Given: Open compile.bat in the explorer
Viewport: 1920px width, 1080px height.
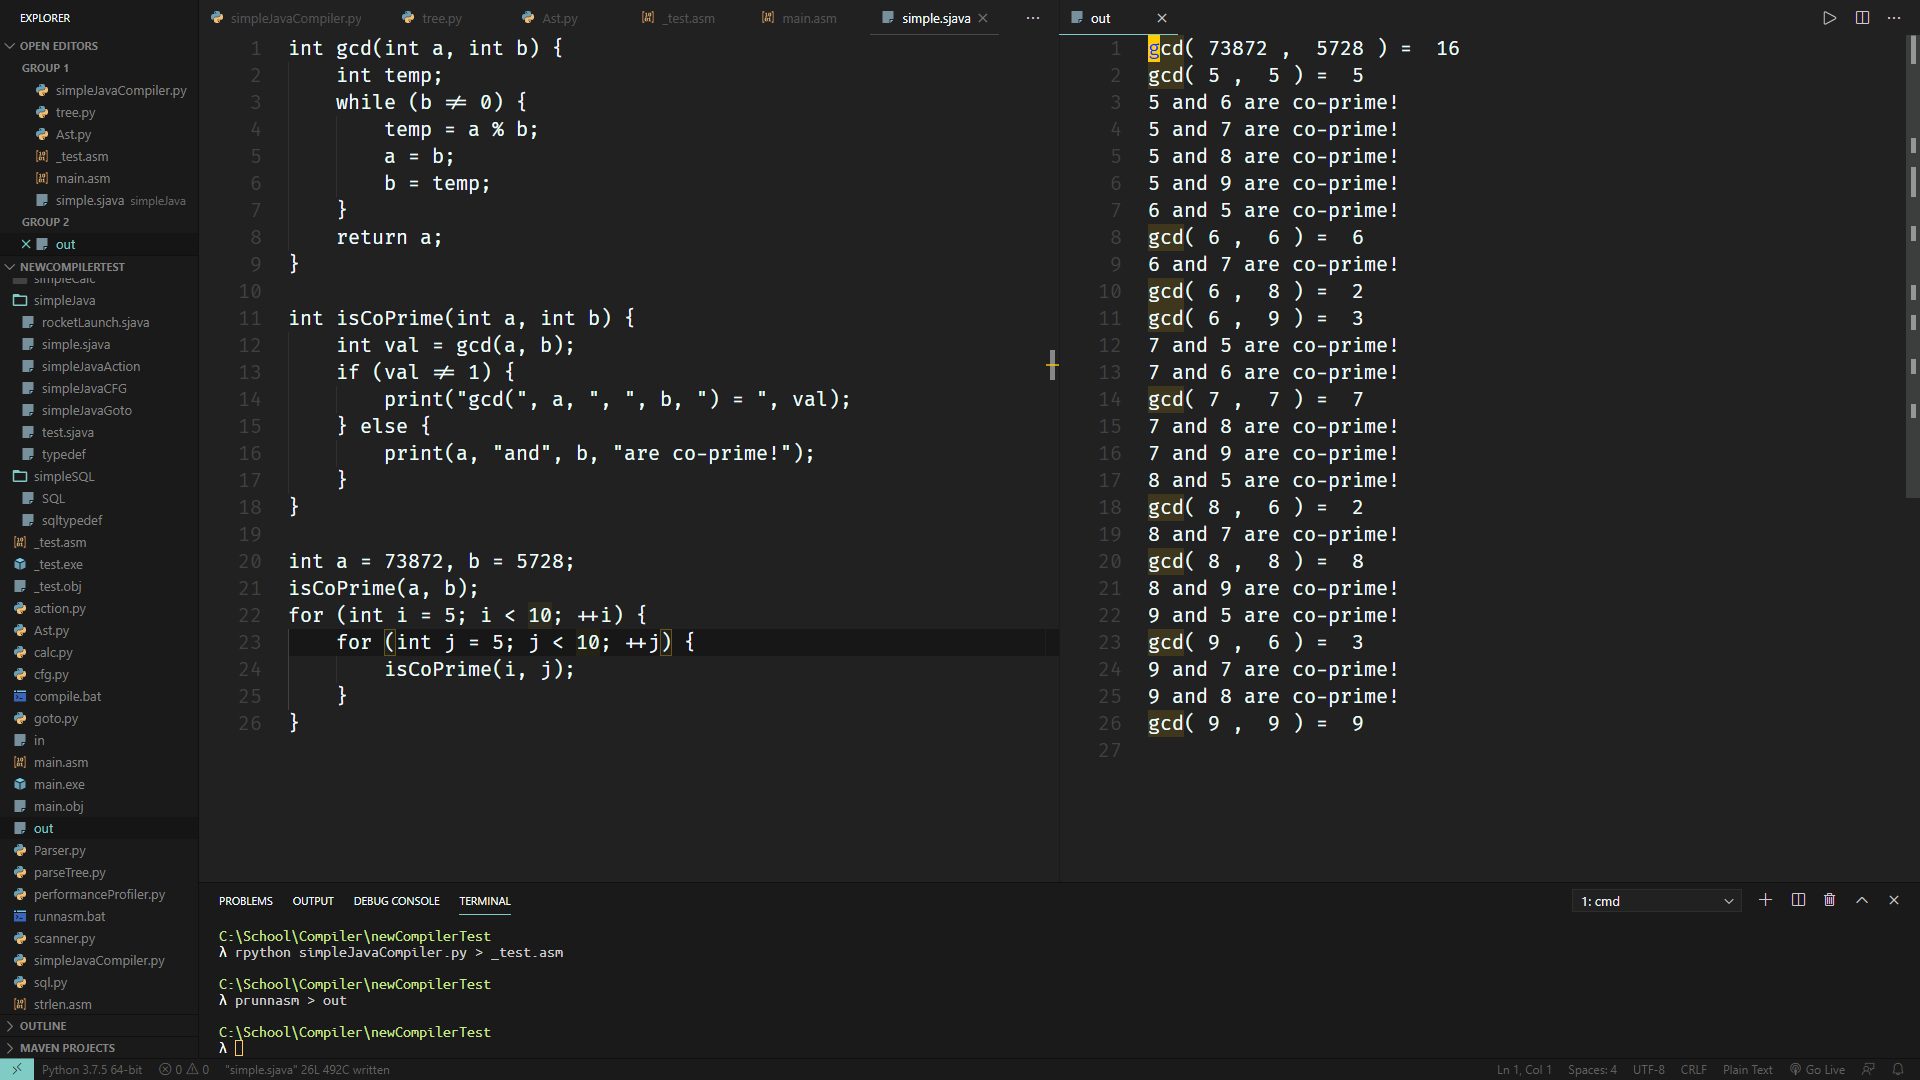Looking at the screenshot, I should tap(99, 696).
